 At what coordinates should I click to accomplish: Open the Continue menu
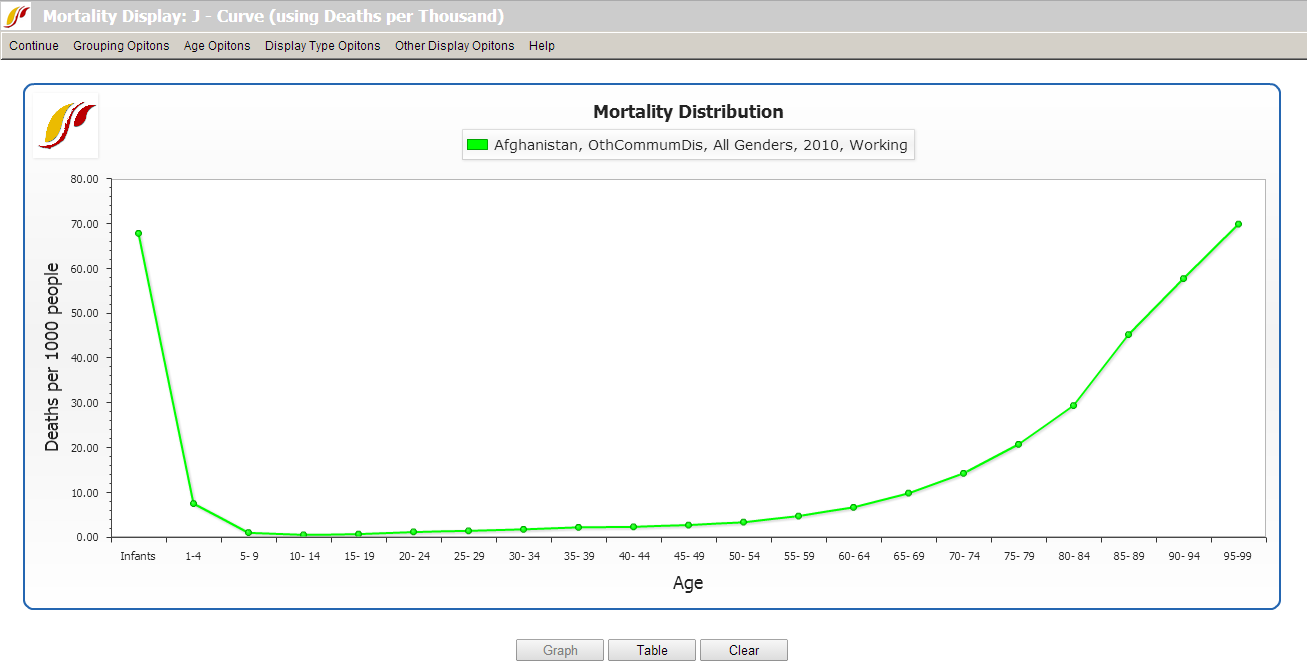tap(33, 46)
